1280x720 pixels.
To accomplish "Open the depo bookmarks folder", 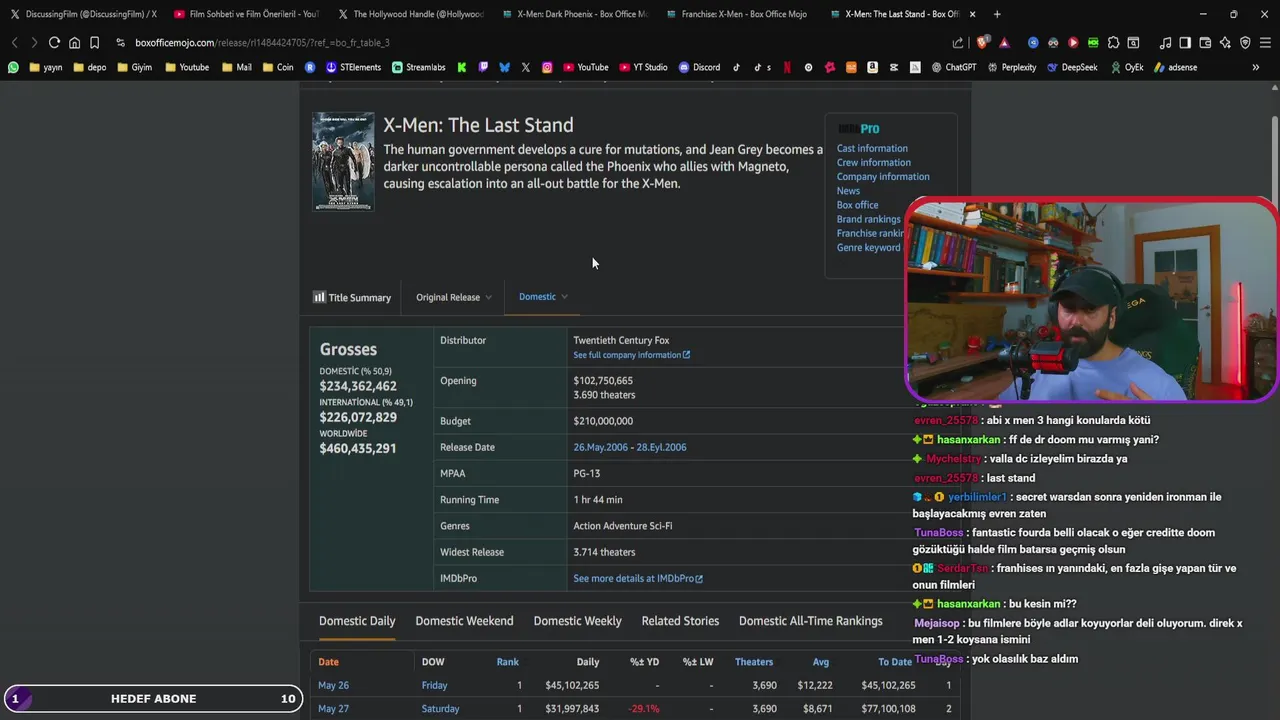I will [89, 67].
